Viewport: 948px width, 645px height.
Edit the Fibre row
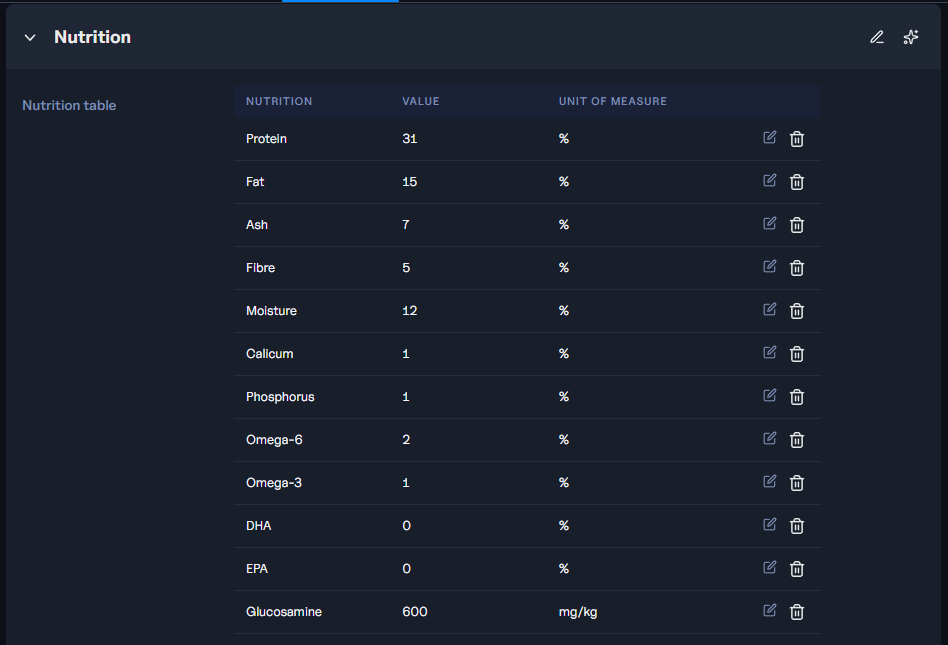770,267
